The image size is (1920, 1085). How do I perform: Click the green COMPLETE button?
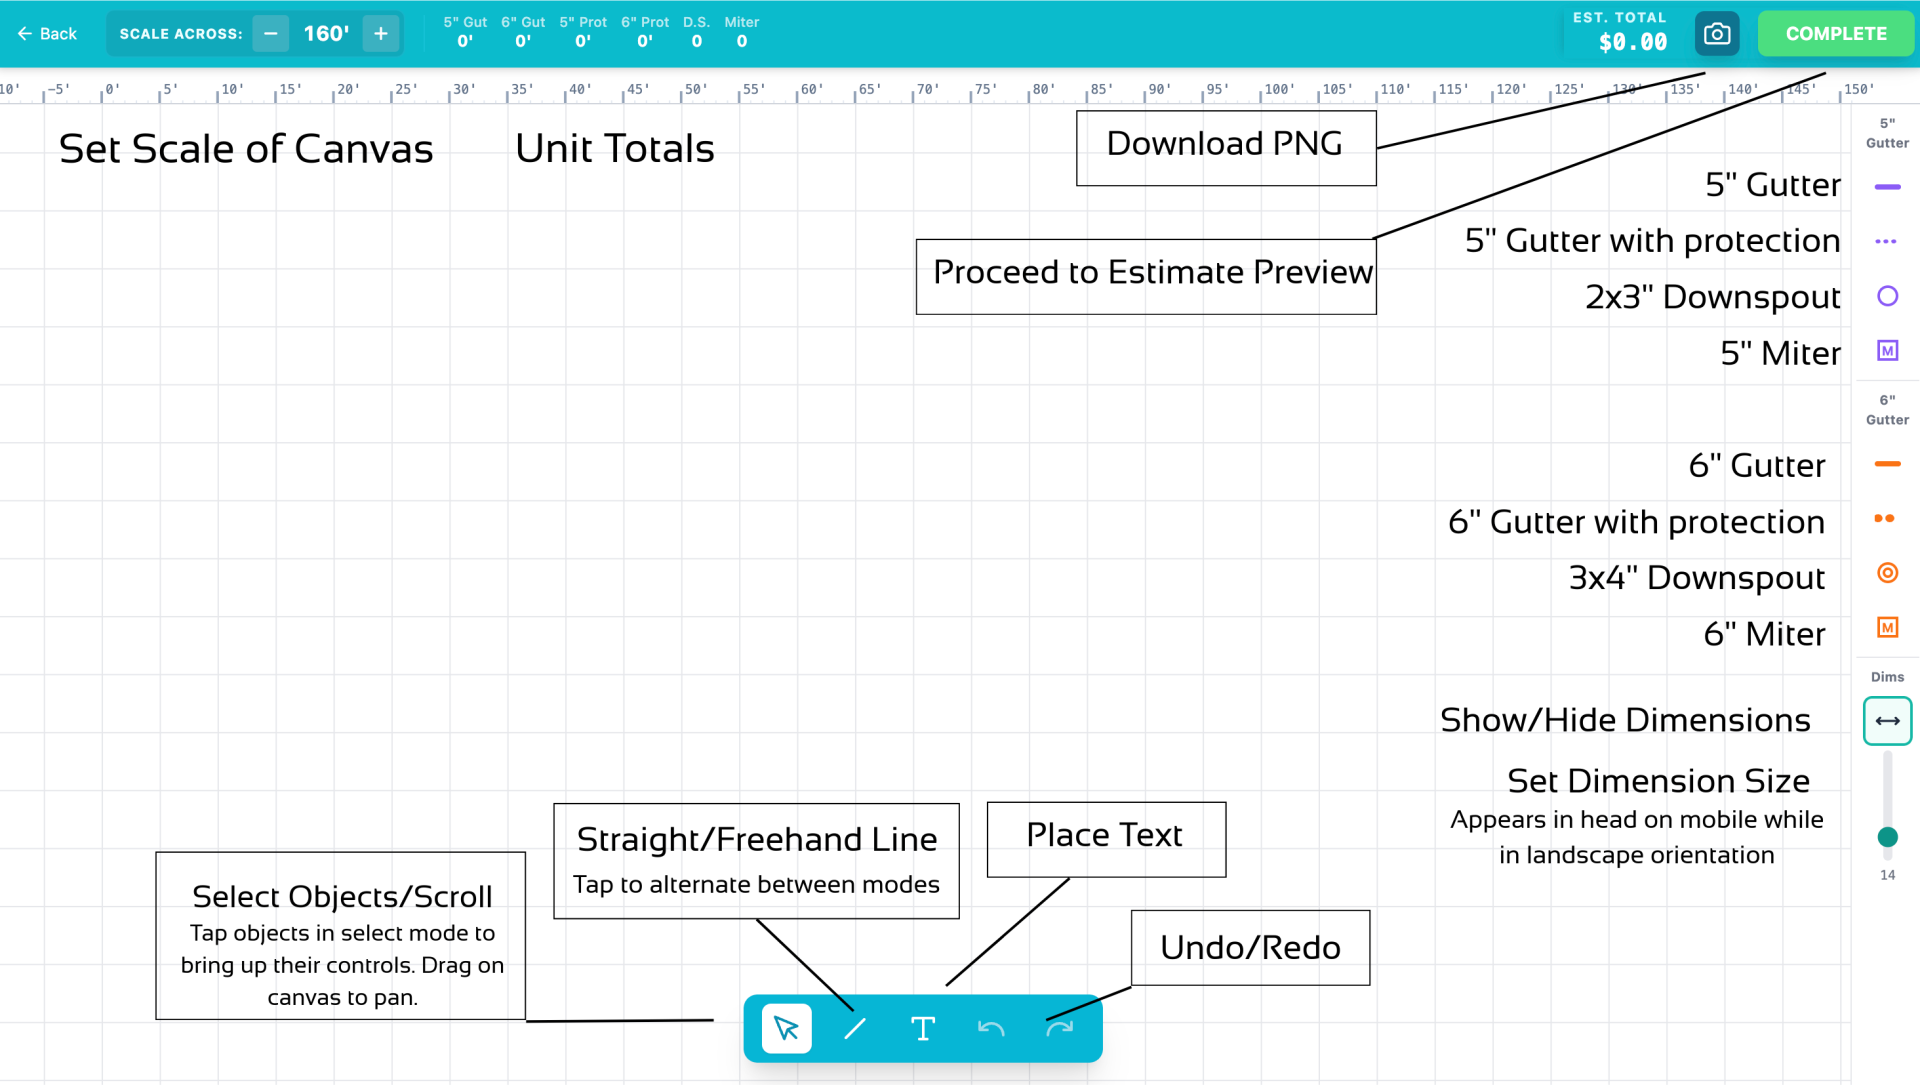(1836, 34)
